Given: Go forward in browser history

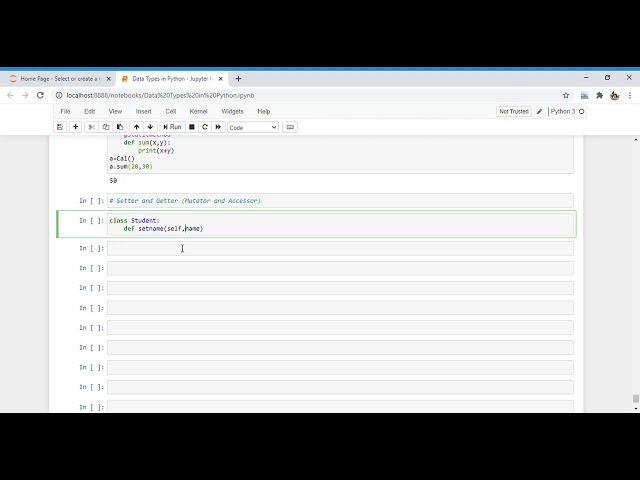Looking at the screenshot, I should coord(25,95).
